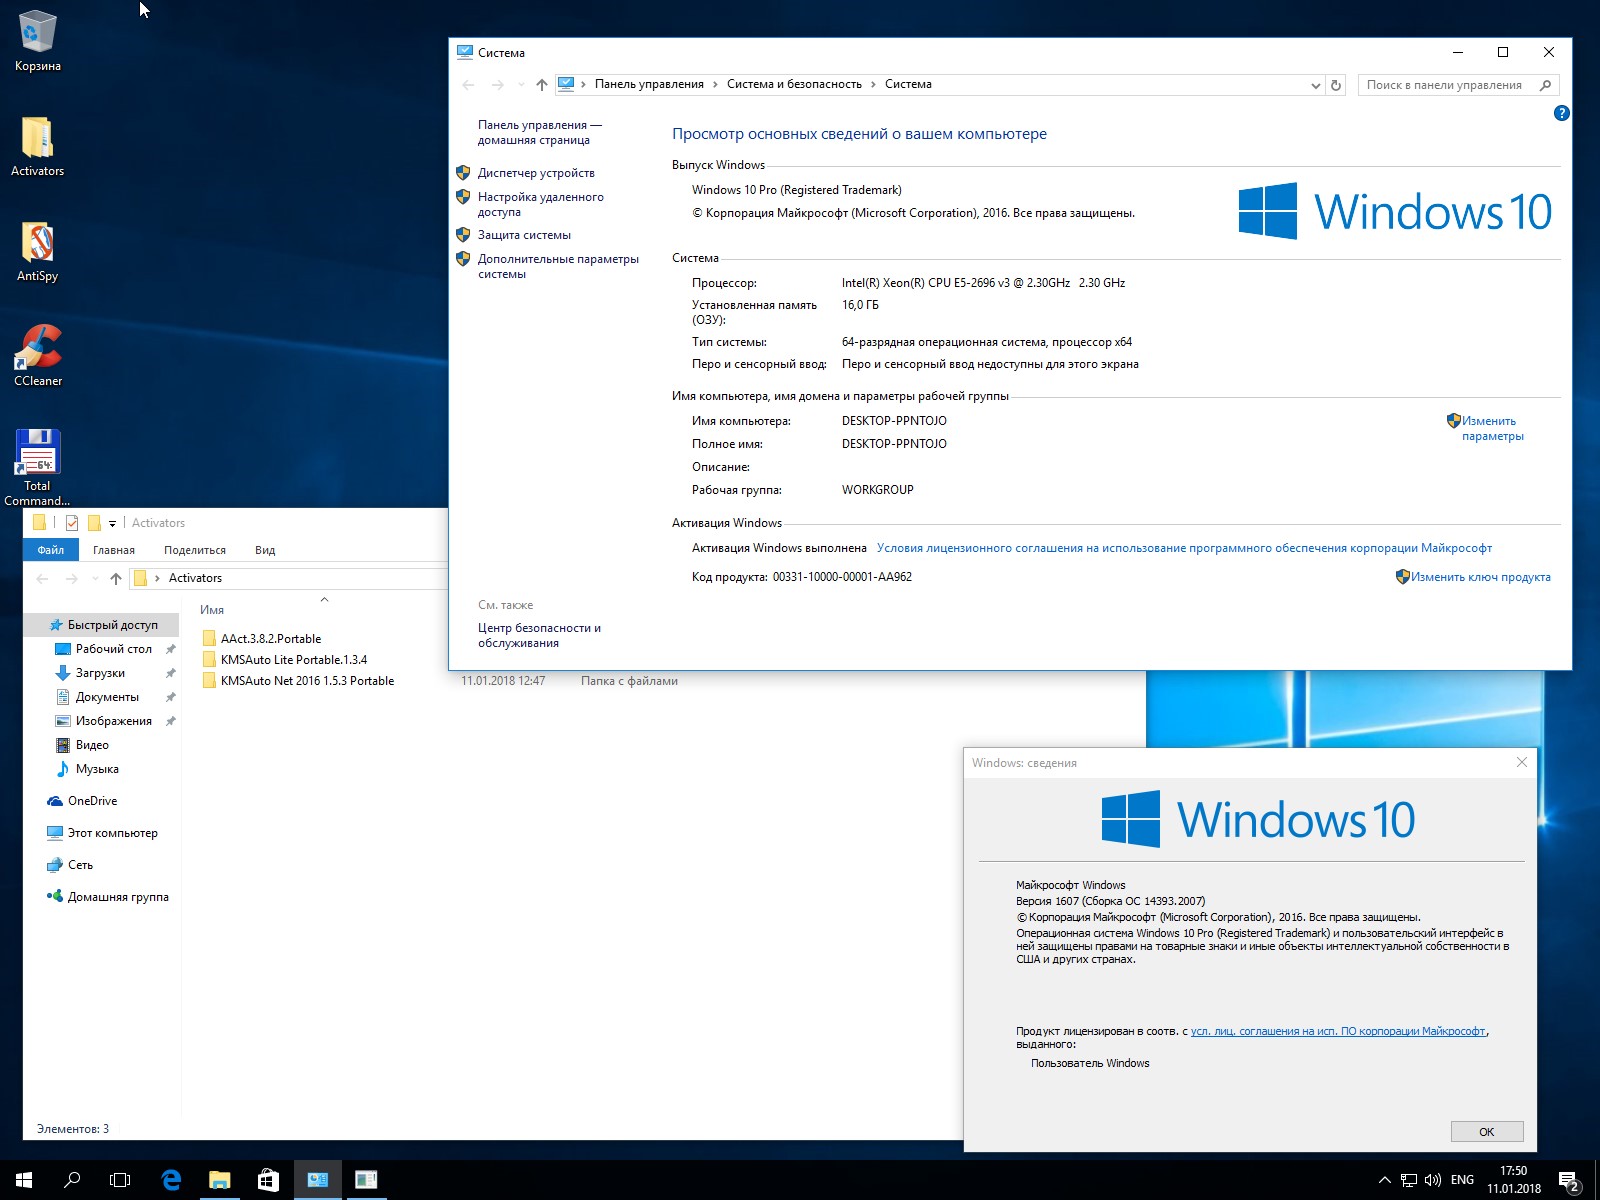Screen dimensions: 1600x1200
Task: Click OK in Windows info dialog
Action: (1486, 1131)
